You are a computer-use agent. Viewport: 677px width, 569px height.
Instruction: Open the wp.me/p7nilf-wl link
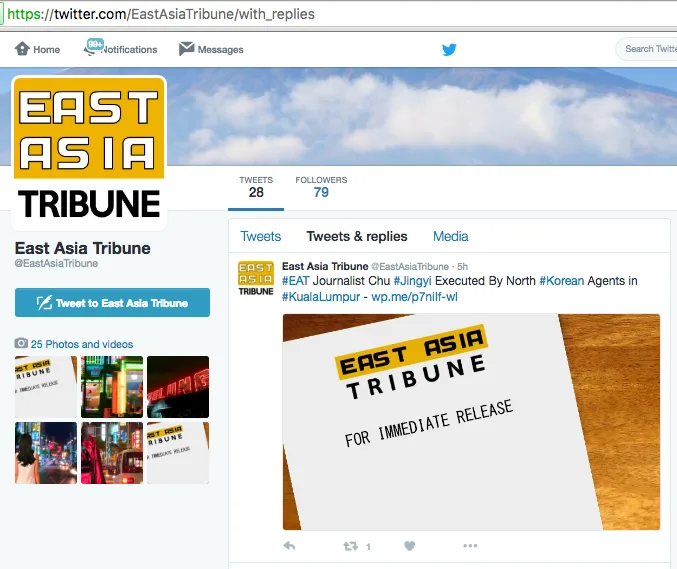[x=414, y=297]
